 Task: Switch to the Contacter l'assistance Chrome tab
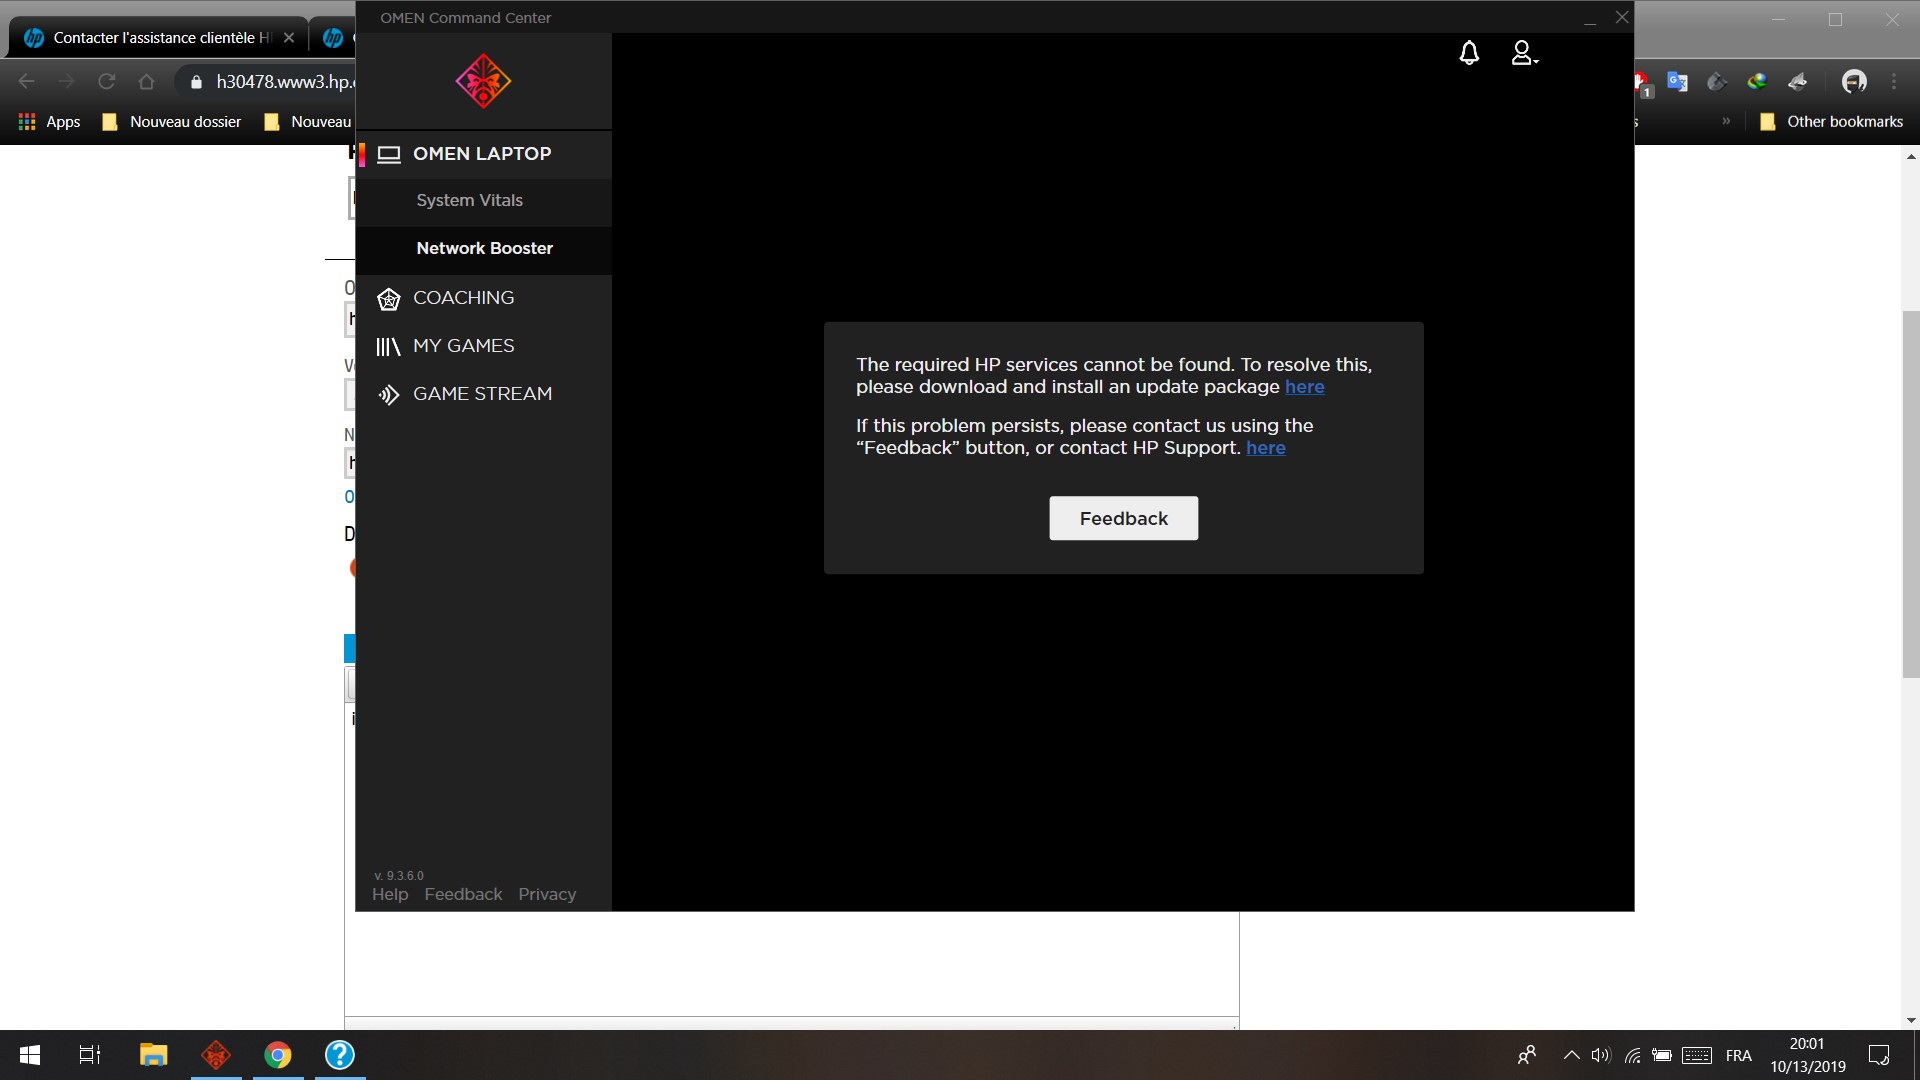pyautogui.click(x=158, y=38)
